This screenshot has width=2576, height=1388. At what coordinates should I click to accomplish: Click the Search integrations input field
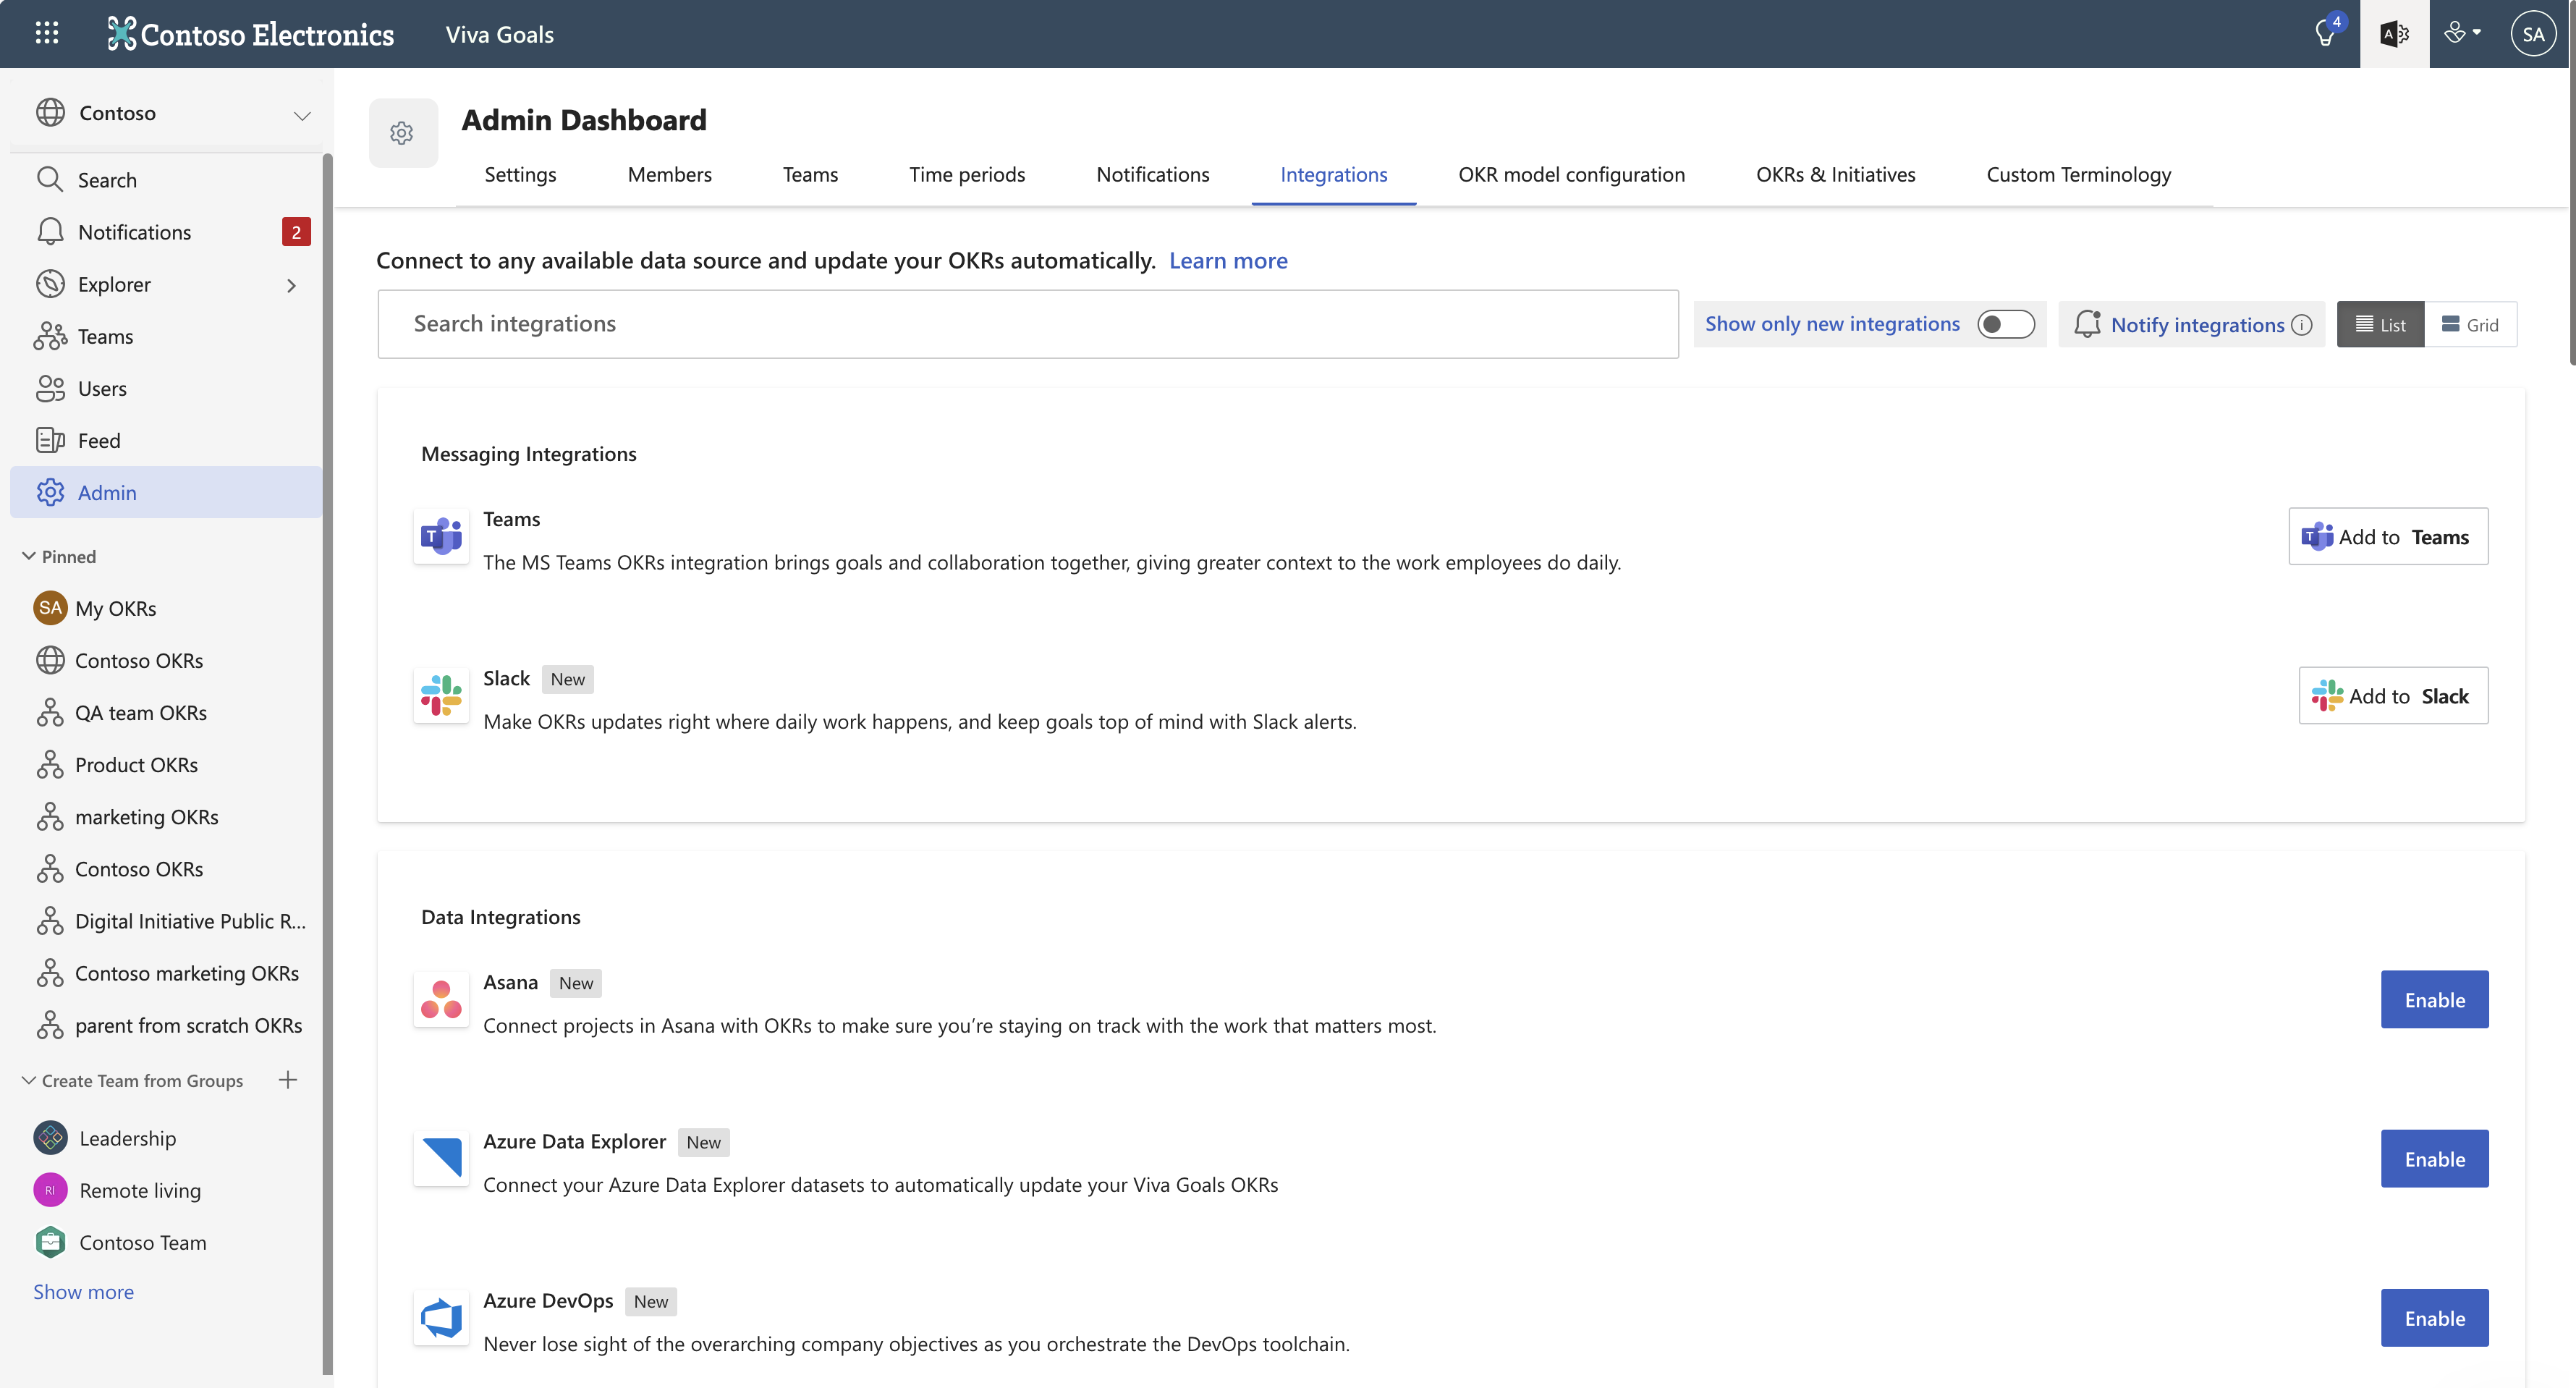point(1028,324)
